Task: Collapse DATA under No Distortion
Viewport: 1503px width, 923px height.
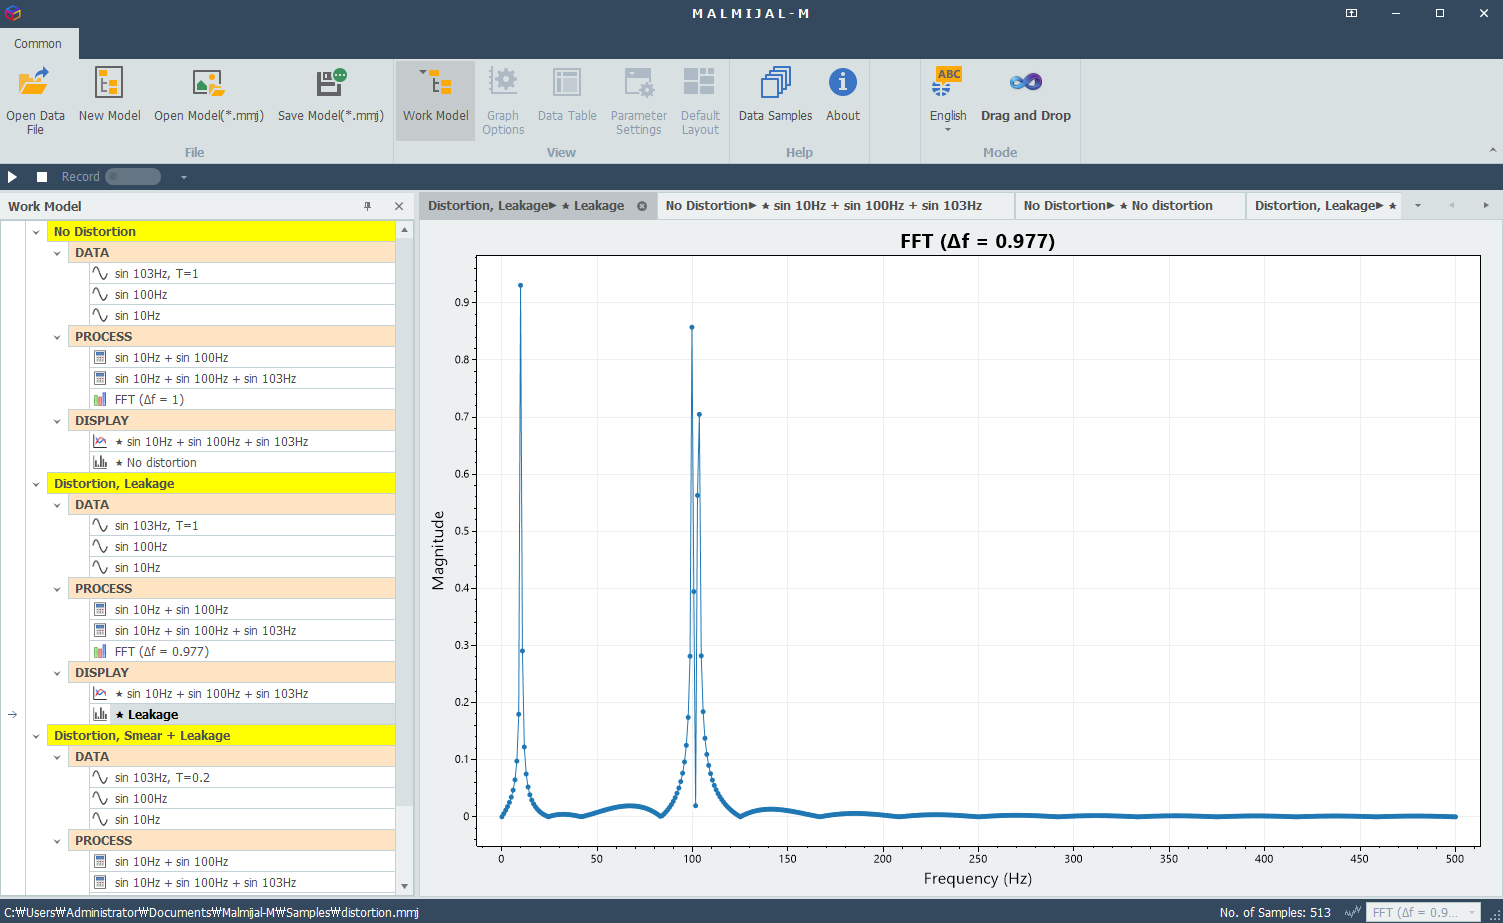Action: (x=57, y=253)
